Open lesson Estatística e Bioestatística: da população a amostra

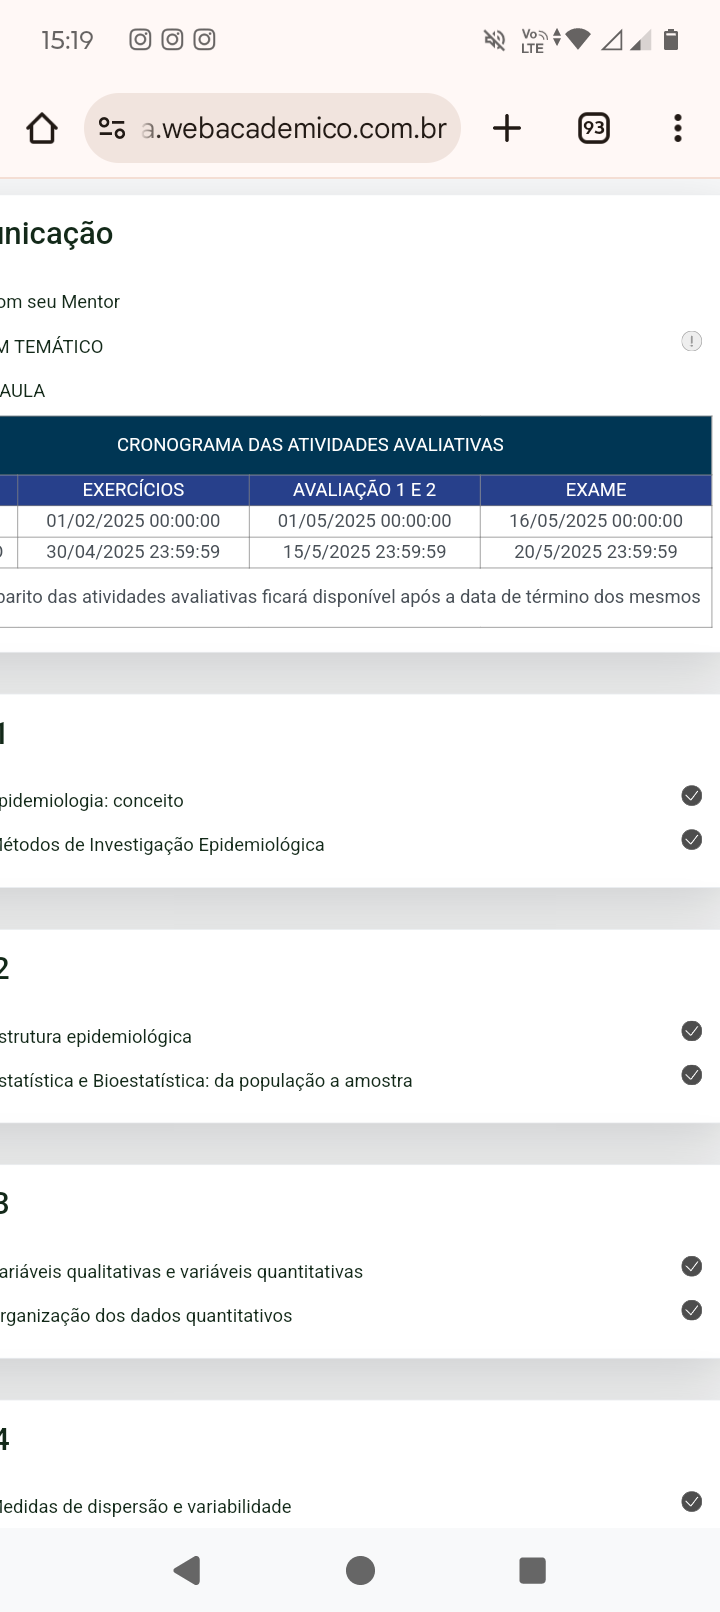[205, 1081]
